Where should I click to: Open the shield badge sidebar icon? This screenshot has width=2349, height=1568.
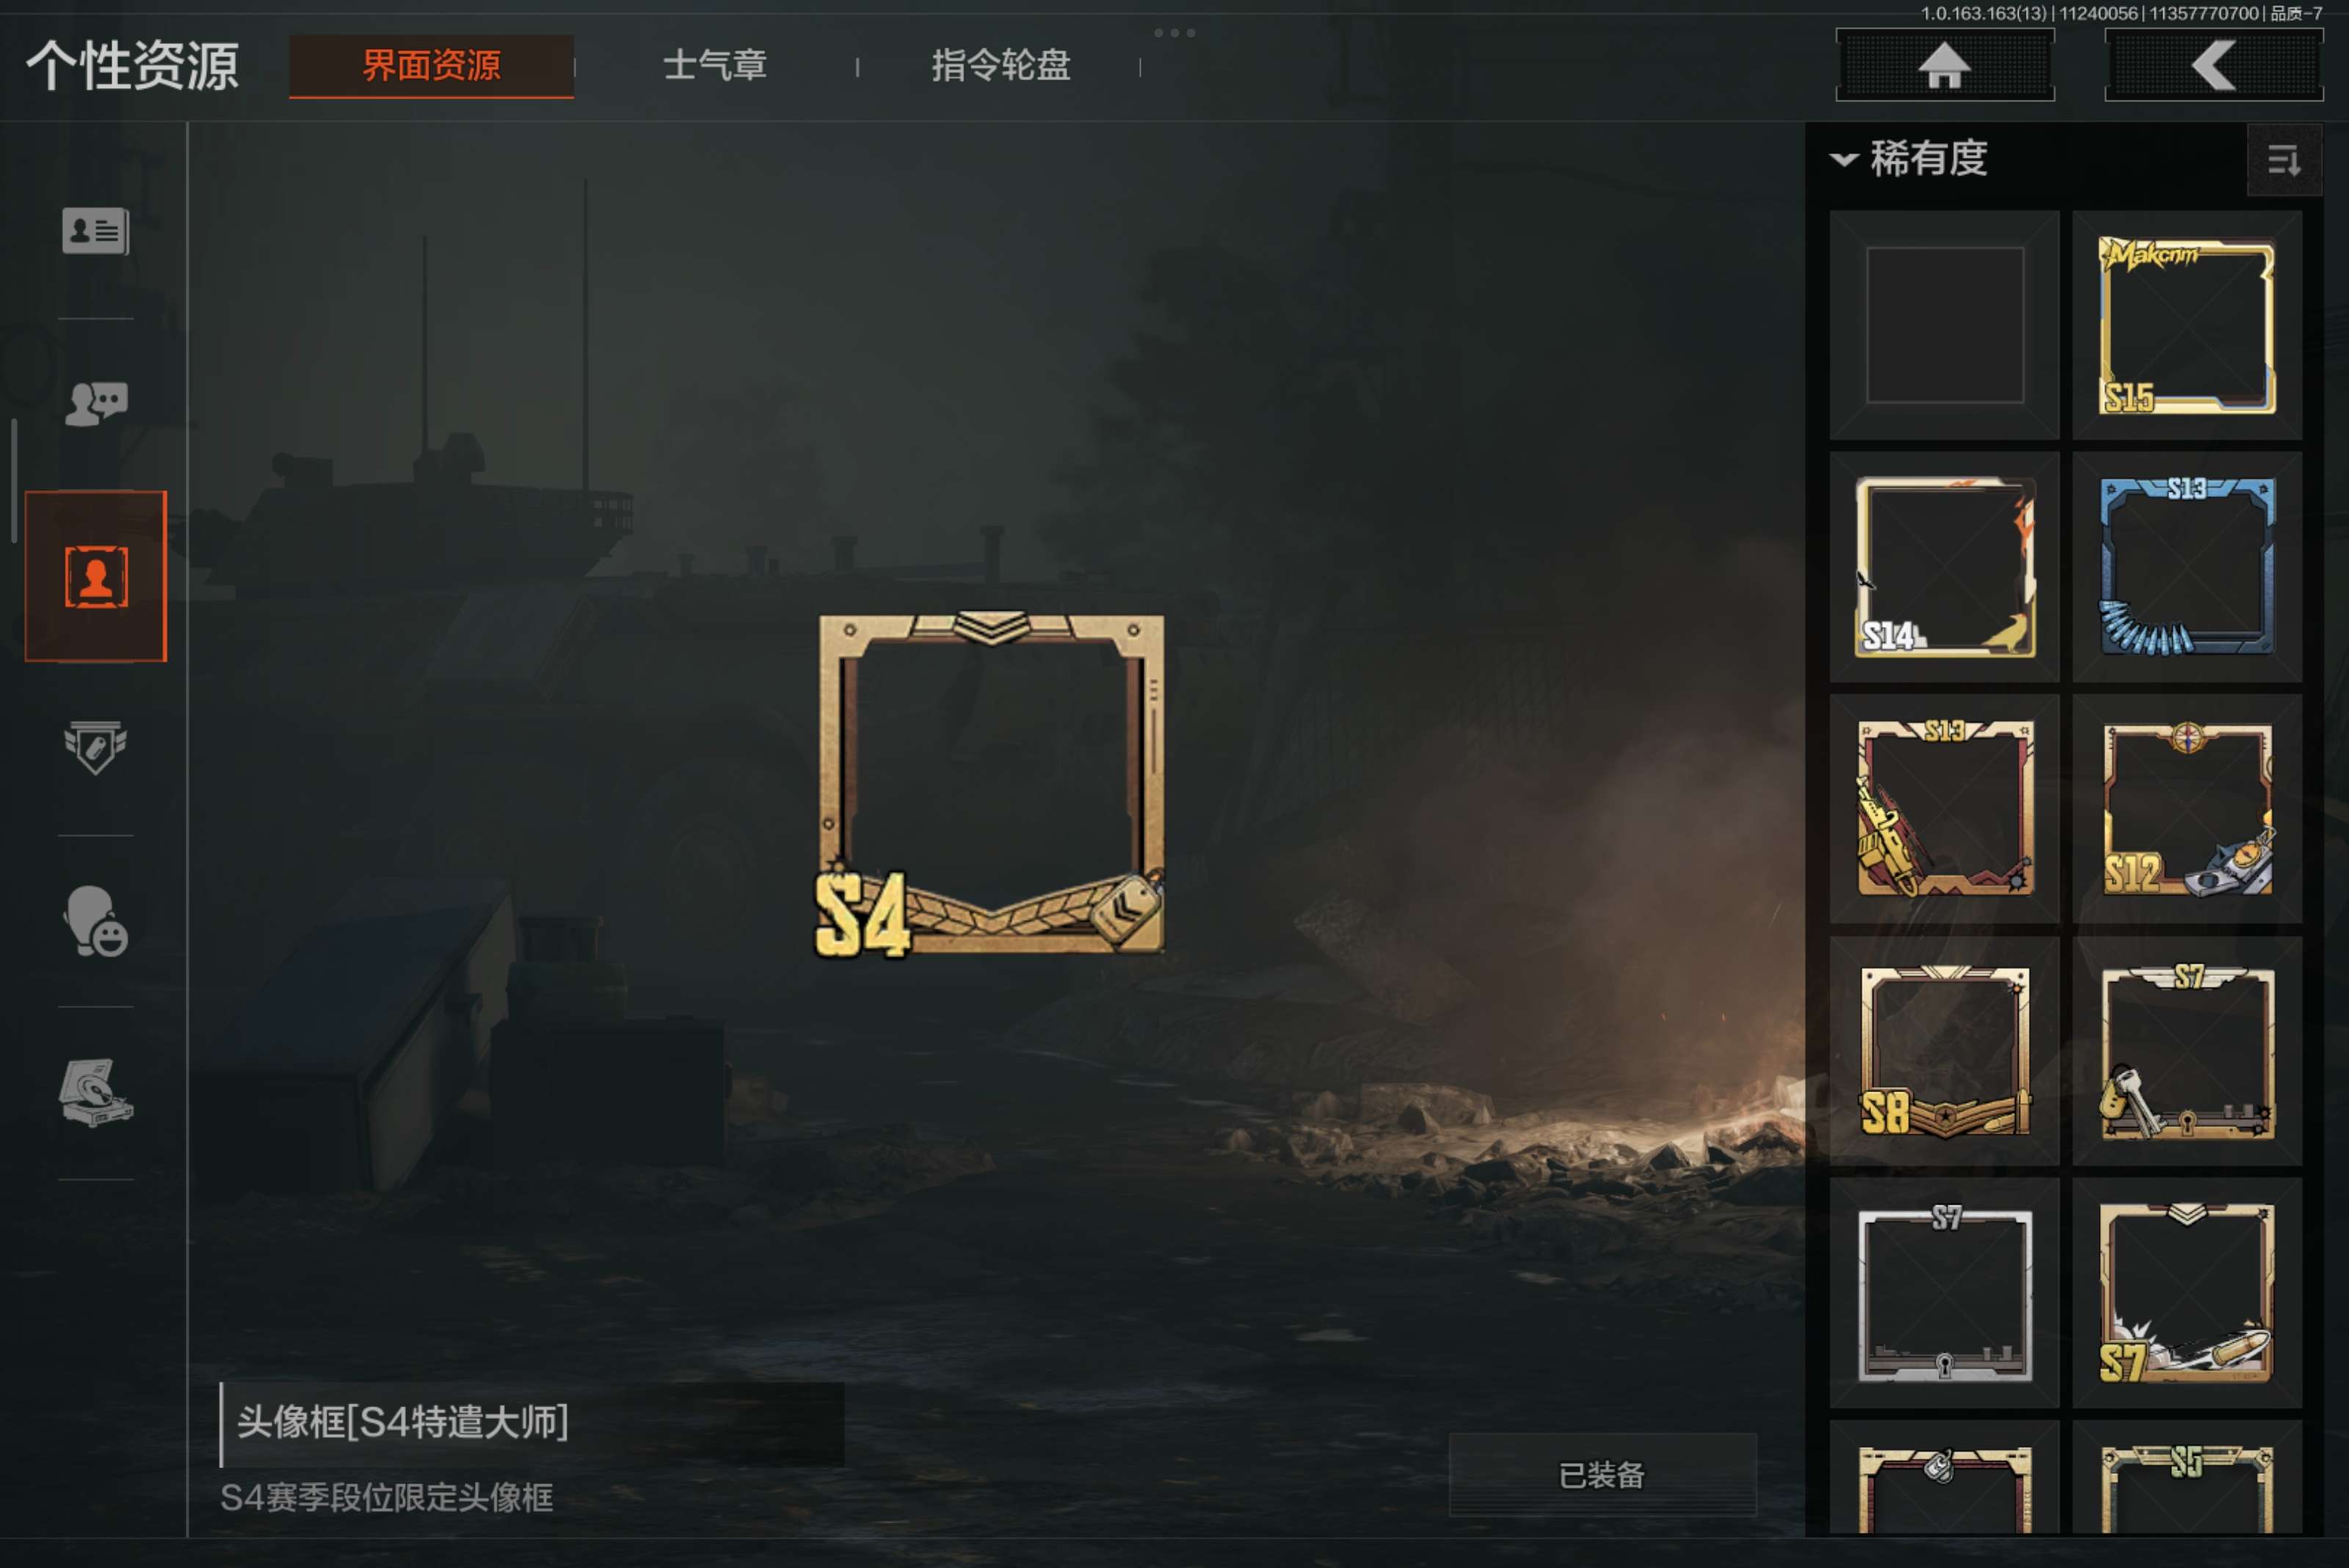click(x=95, y=747)
